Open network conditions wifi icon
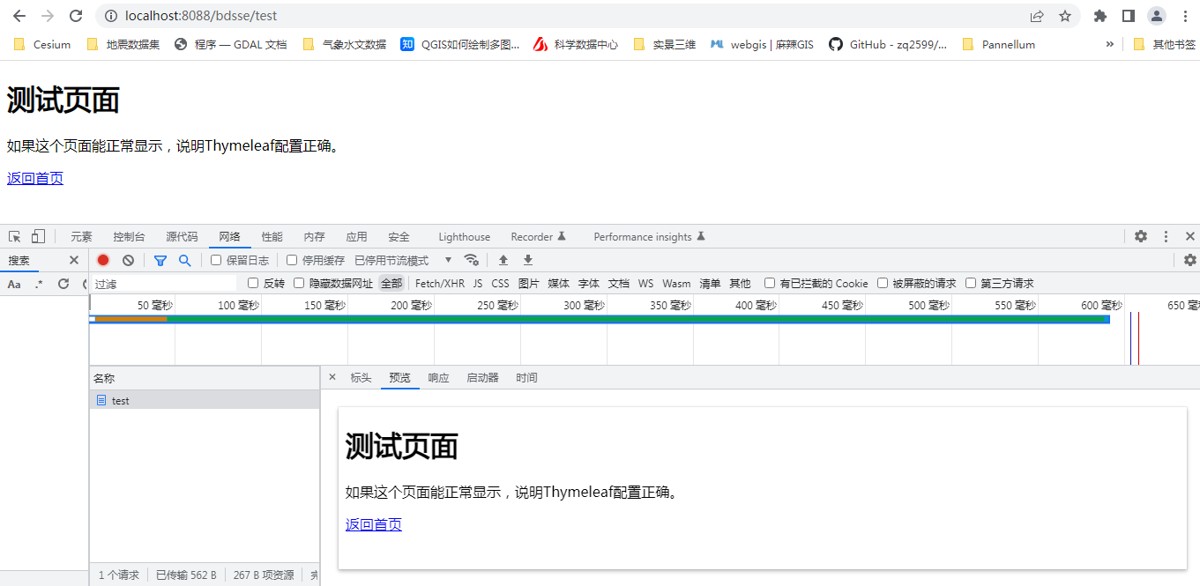Viewport: 1200px width, 586px height. click(x=472, y=260)
